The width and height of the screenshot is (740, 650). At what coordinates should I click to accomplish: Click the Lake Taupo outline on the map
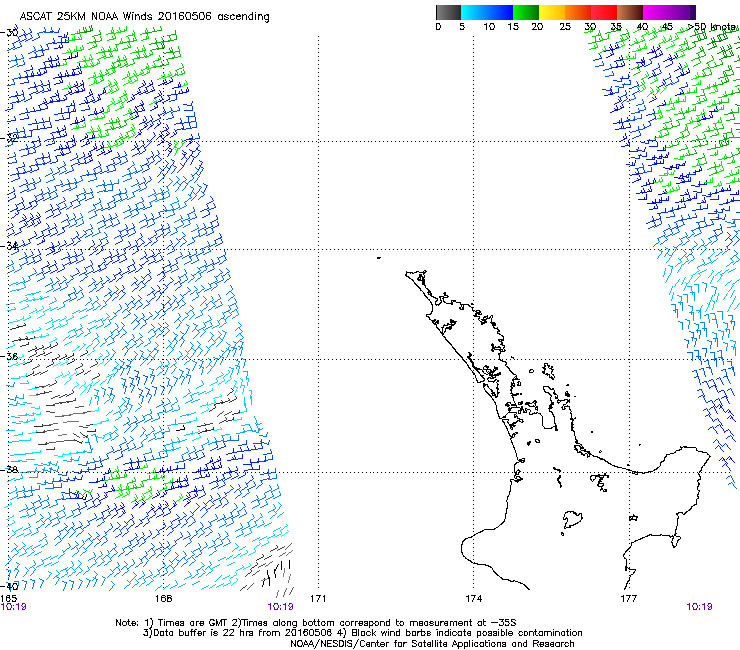572,520
